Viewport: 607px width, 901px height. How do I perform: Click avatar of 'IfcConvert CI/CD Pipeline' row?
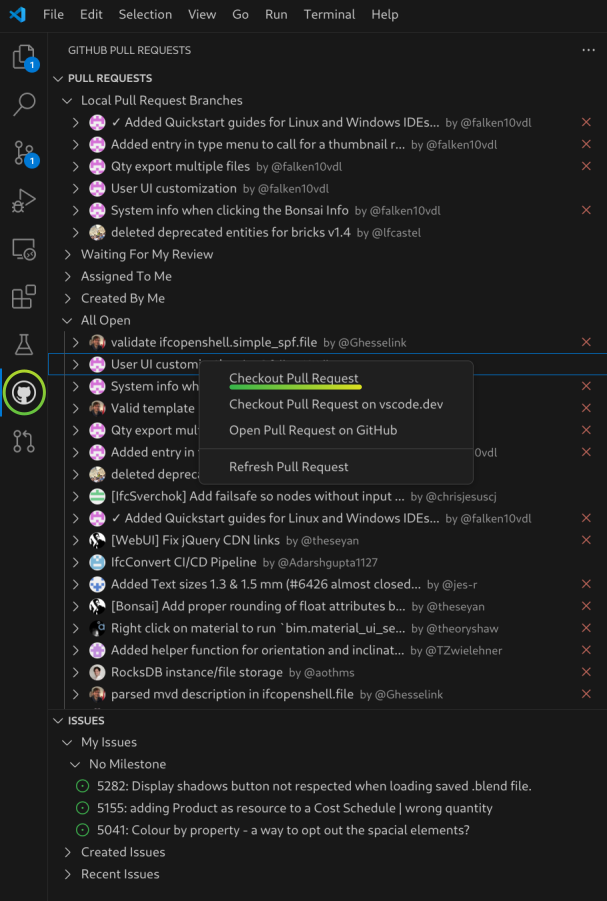click(97, 563)
